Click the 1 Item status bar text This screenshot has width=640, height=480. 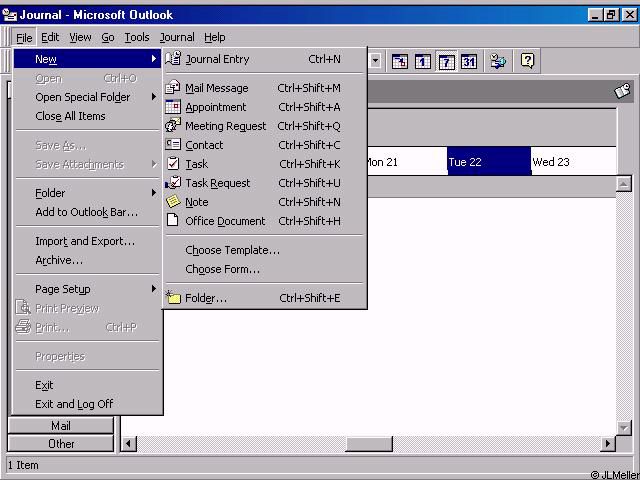23,465
